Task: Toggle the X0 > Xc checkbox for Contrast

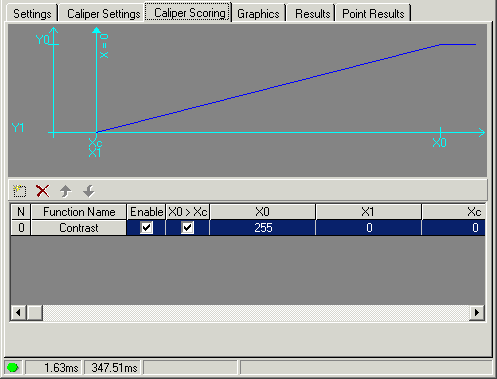Action: tap(187, 228)
